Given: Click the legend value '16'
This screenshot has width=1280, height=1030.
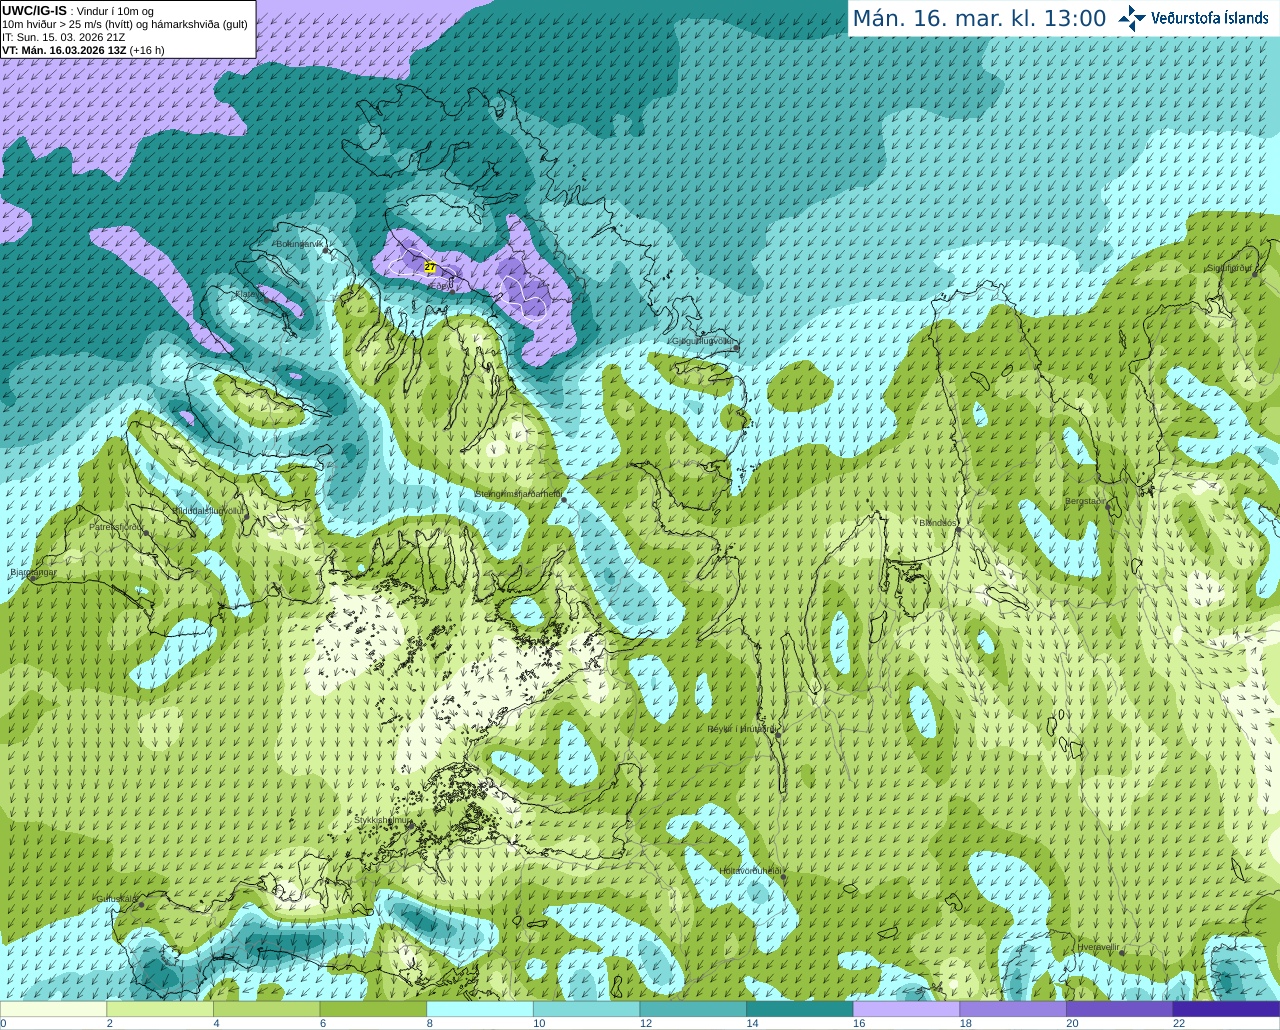Looking at the screenshot, I should pyautogui.click(x=858, y=1023).
